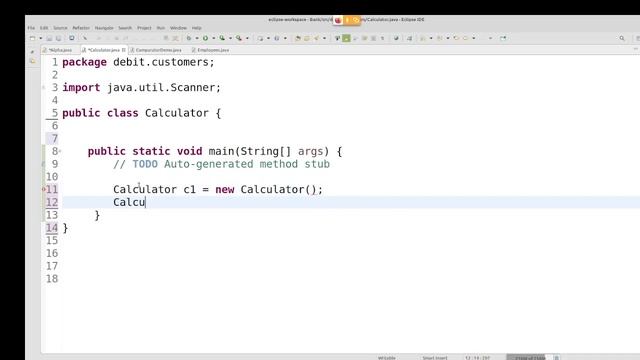Expand the New Java Package dropdown arrow

(268, 38)
